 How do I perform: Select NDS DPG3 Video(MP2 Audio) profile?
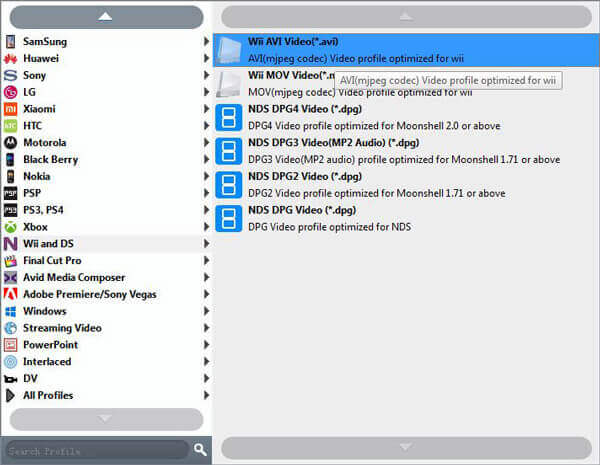406,151
